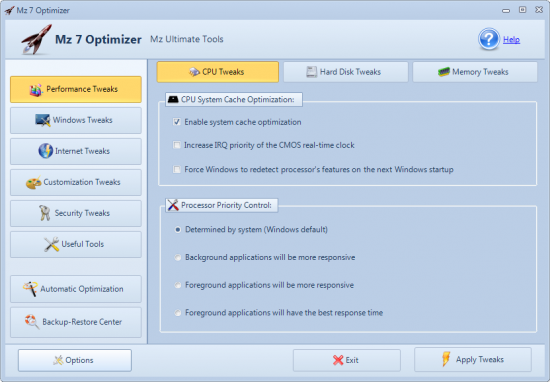Viewport: 550px width, 382px height.
Task: Select Determined by system radio option
Action: click(x=178, y=229)
